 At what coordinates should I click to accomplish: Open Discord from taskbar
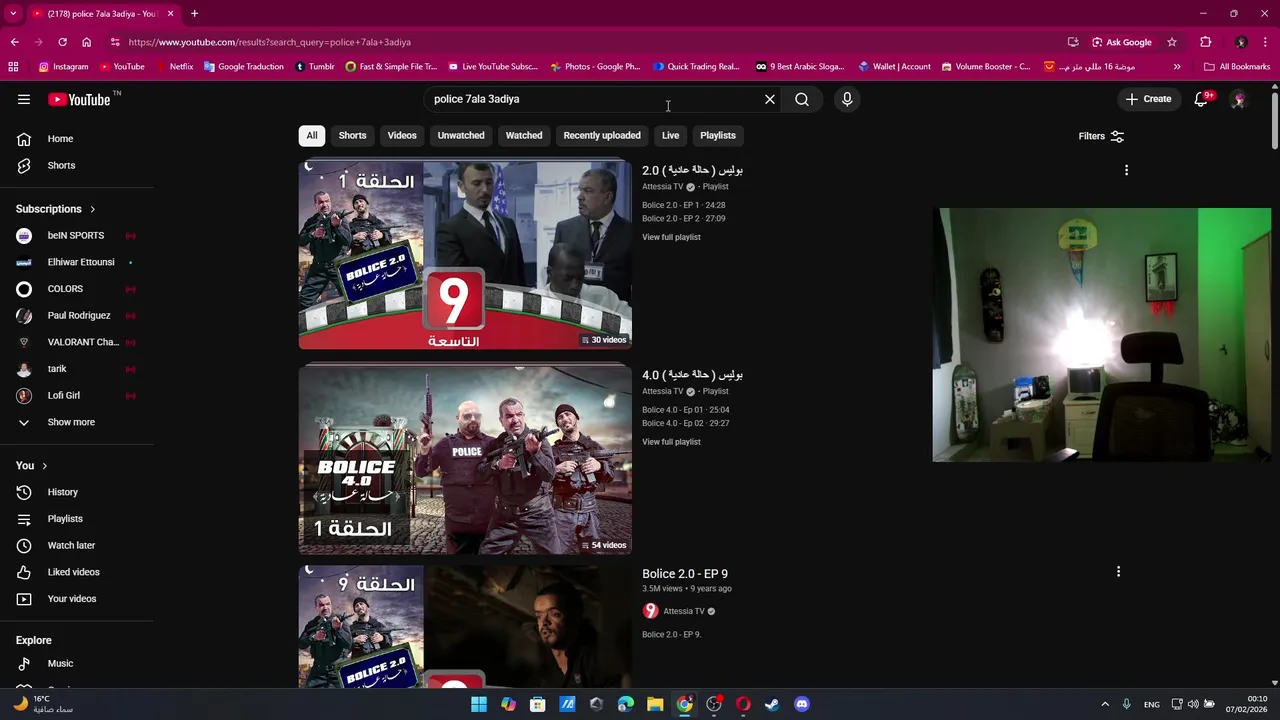point(801,704)
